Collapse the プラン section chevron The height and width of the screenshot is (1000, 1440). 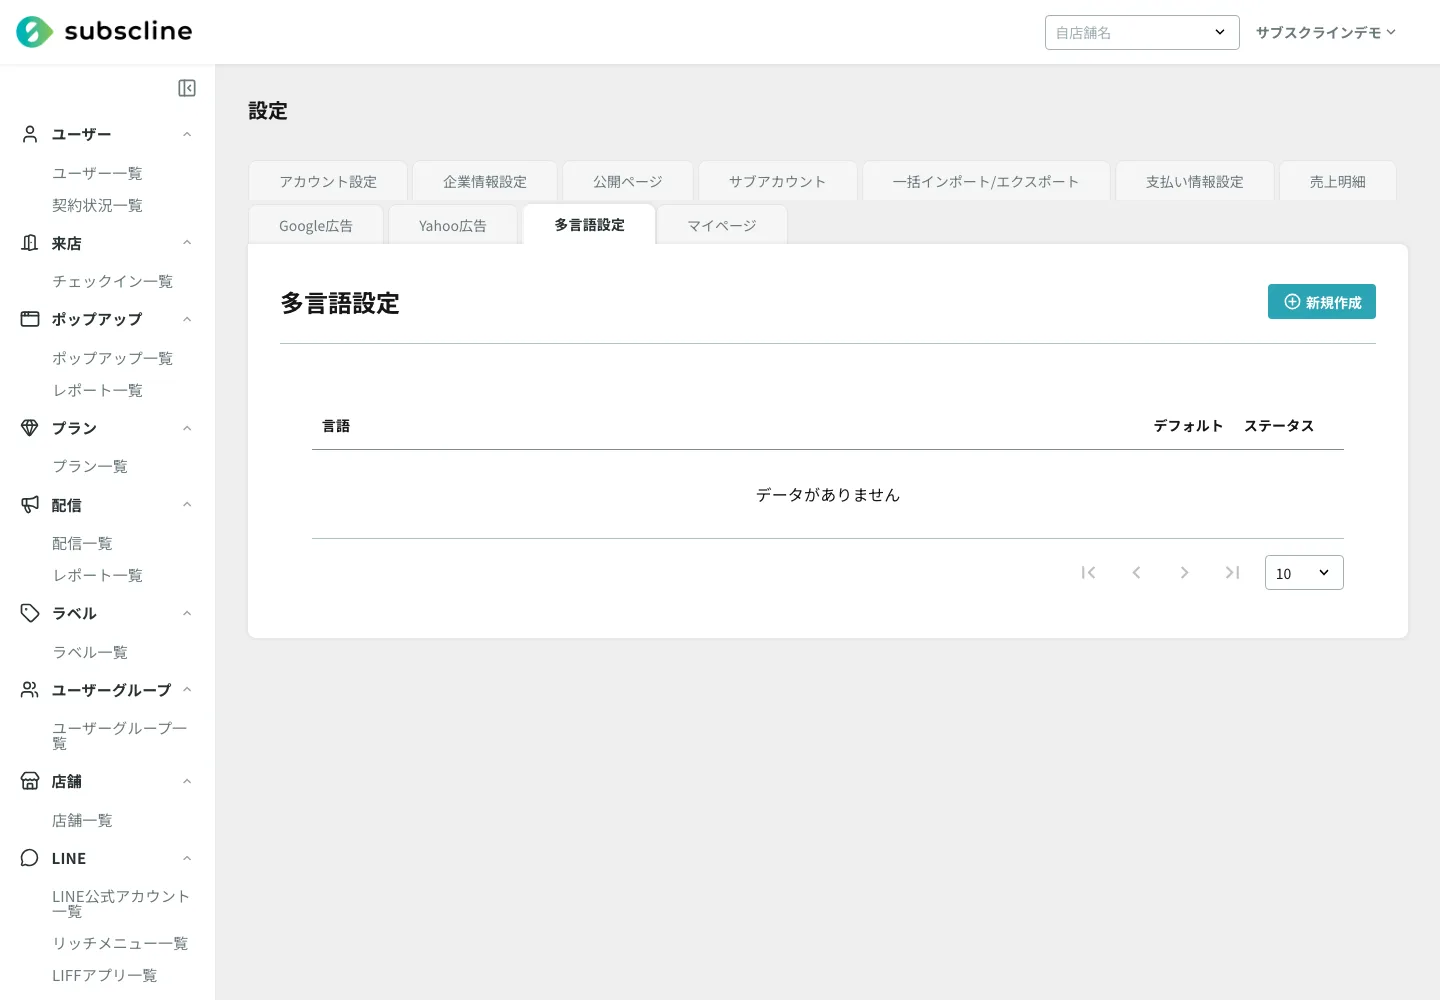(x=187, y=428)
